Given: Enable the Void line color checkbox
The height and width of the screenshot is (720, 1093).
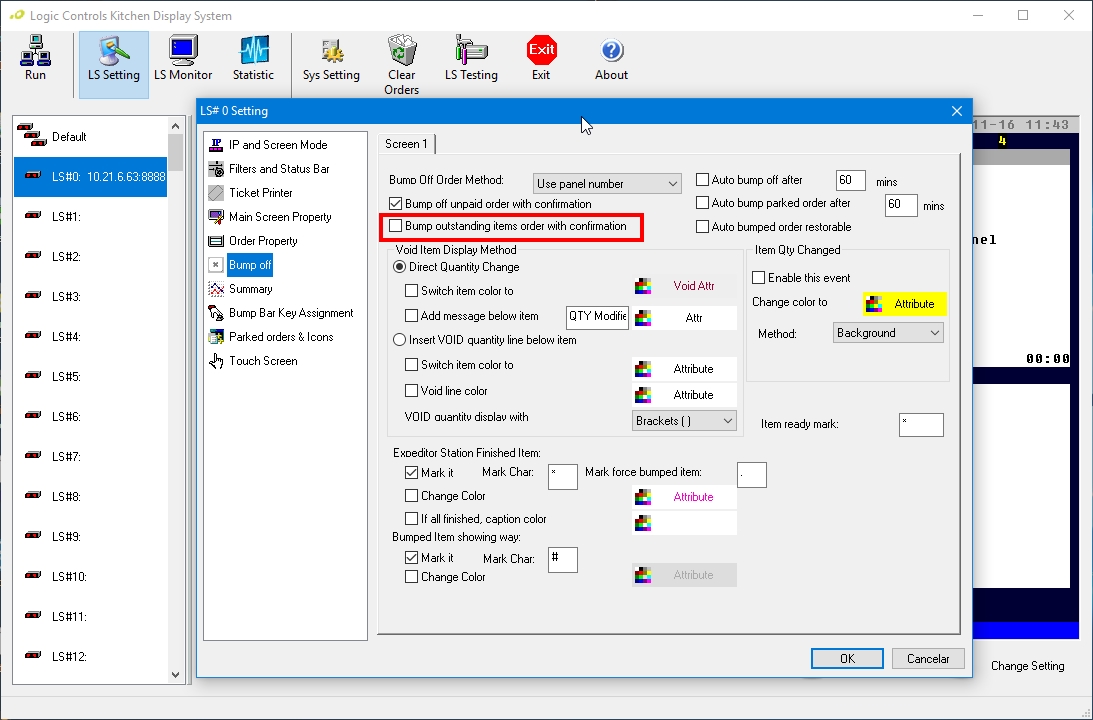Looking at the screenshot, I should click(x=411, y=391).
